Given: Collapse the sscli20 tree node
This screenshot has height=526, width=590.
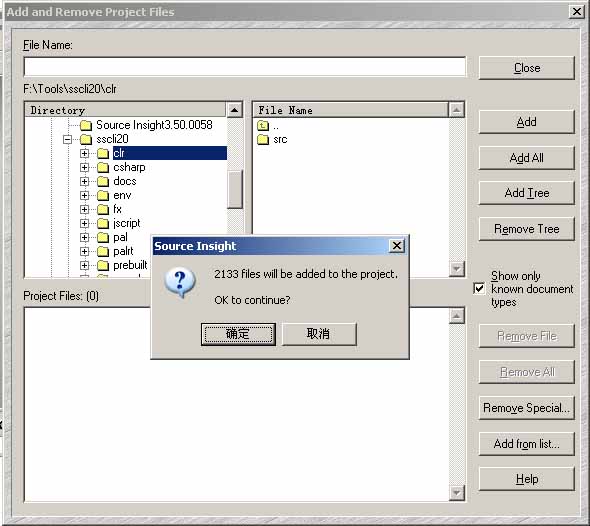Looking at the screenshot, I should click(68, 140).
